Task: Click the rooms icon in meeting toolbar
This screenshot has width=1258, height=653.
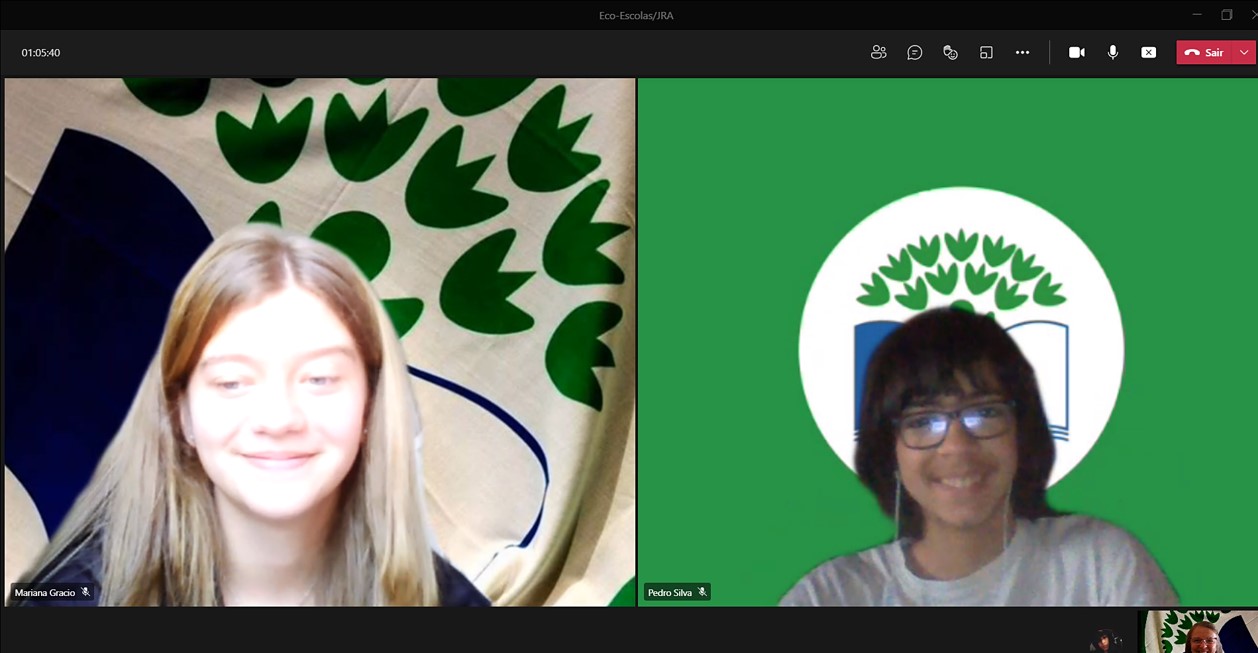Action: tap(986, 53)
